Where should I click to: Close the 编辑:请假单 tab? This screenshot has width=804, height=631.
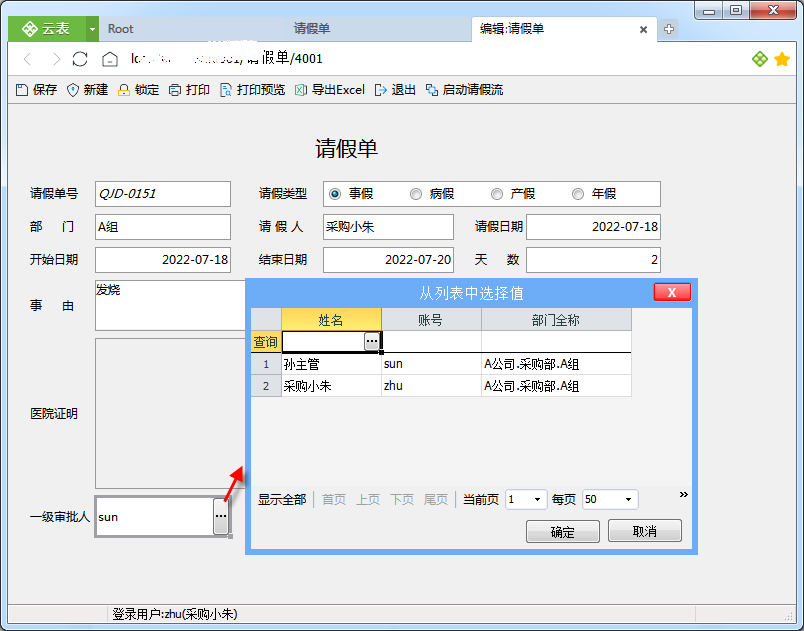pos(643,30)
